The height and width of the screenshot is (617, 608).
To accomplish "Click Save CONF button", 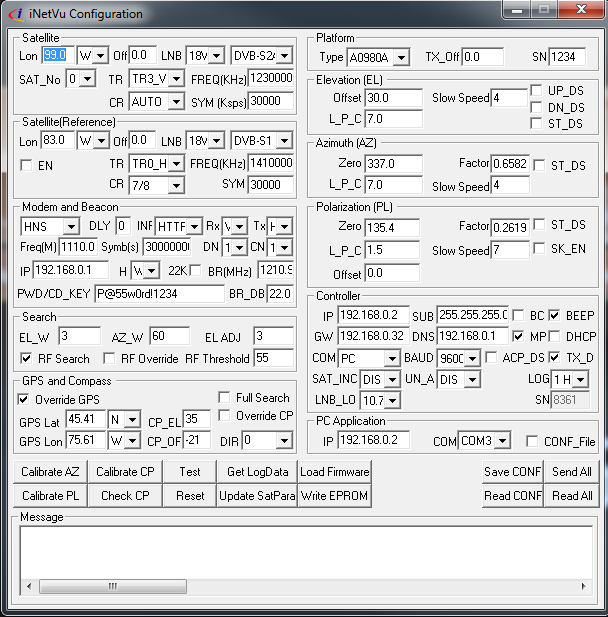I will tap(513, 471).
